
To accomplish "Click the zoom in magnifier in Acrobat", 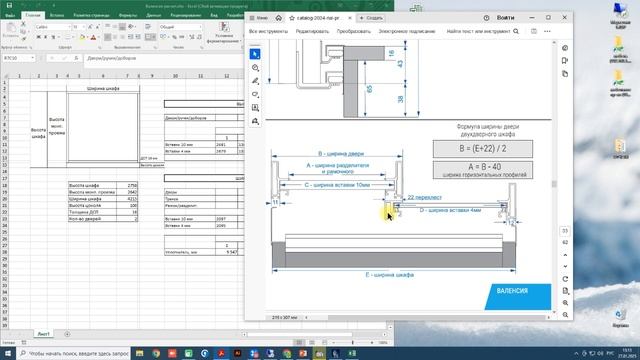I will click(x=565, y=303).
